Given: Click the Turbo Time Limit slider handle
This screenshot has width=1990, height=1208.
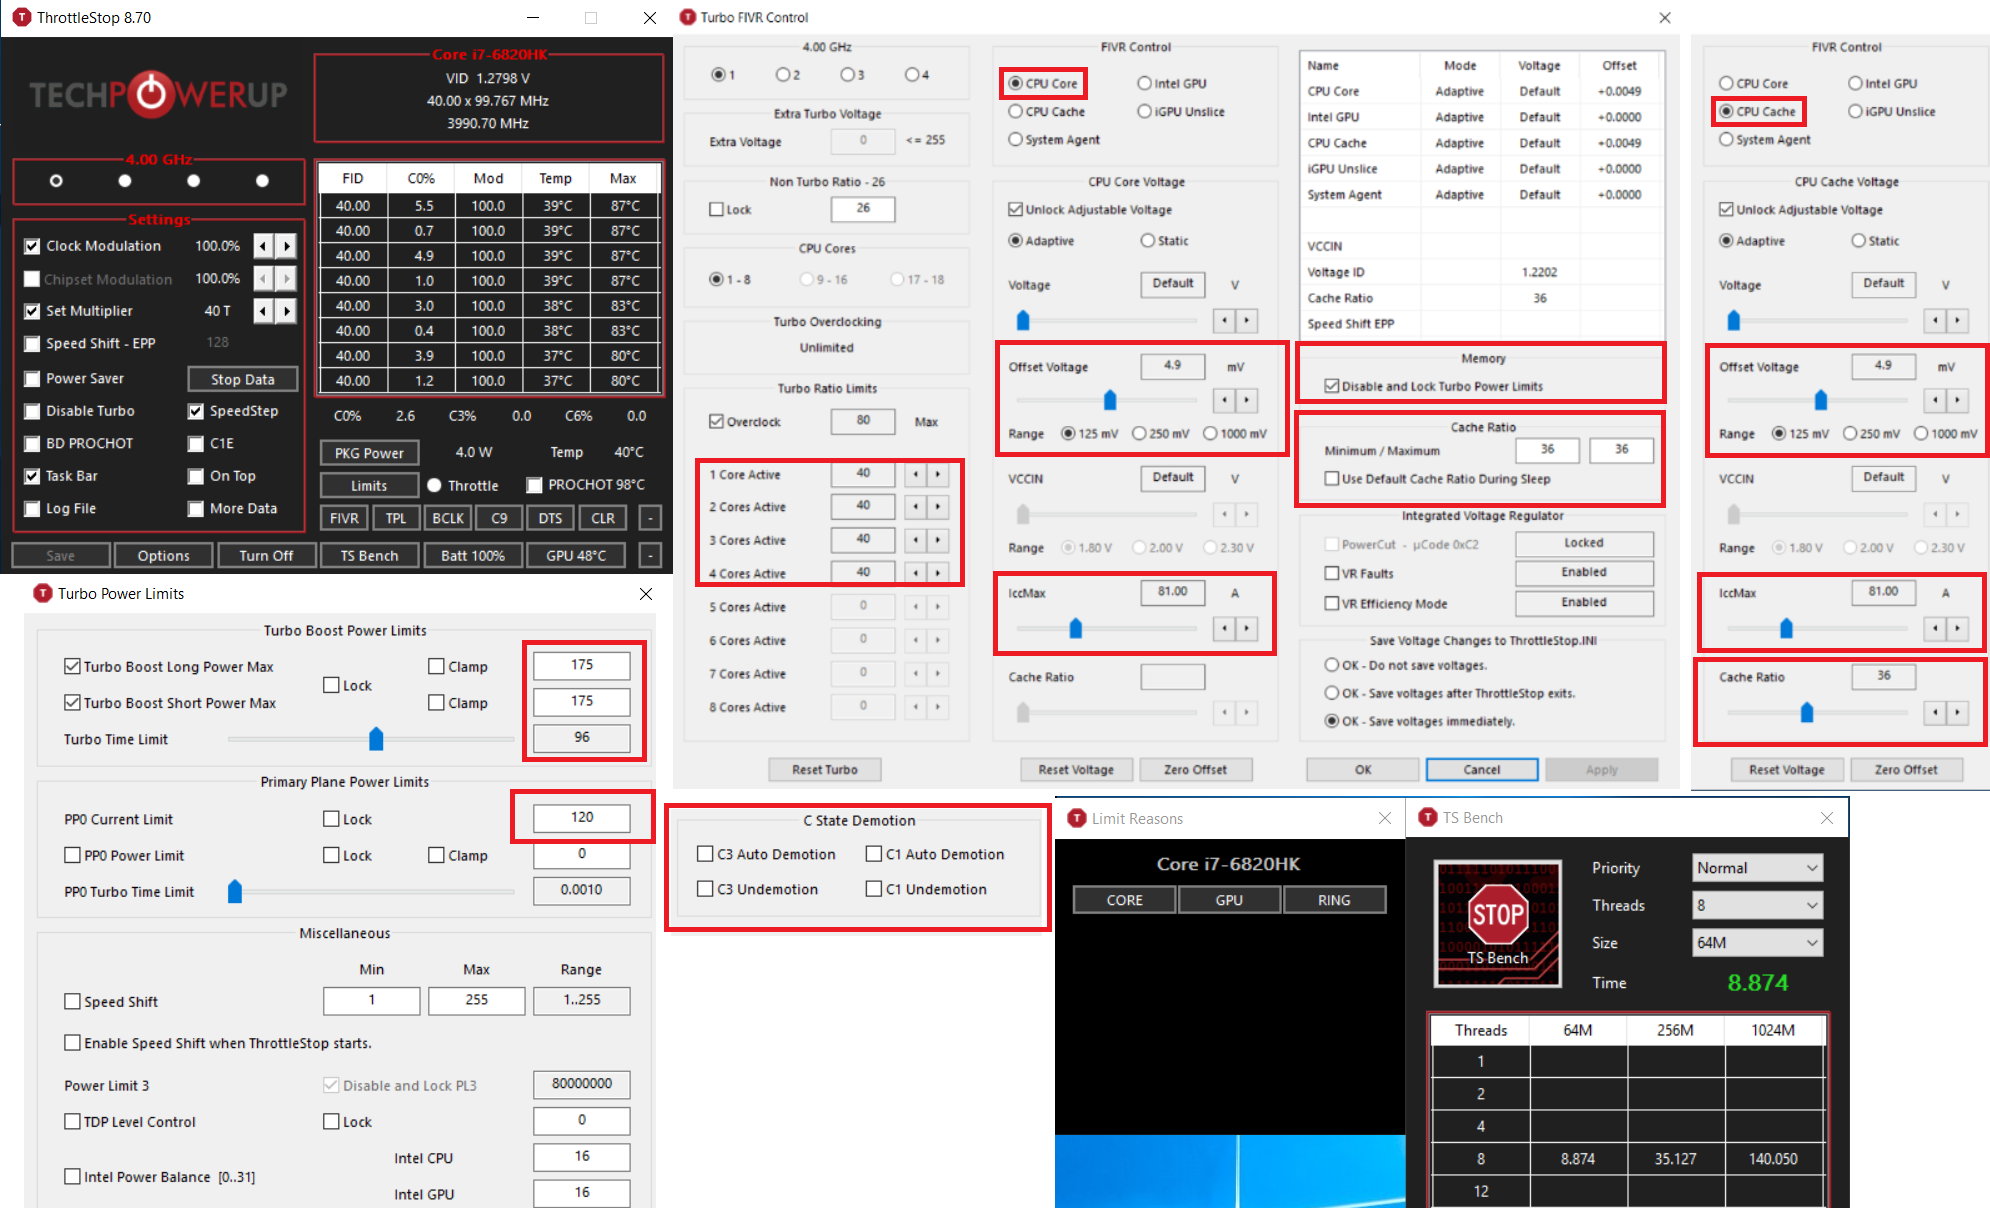Looking at the screenshot, I should (x=376, y=739).
